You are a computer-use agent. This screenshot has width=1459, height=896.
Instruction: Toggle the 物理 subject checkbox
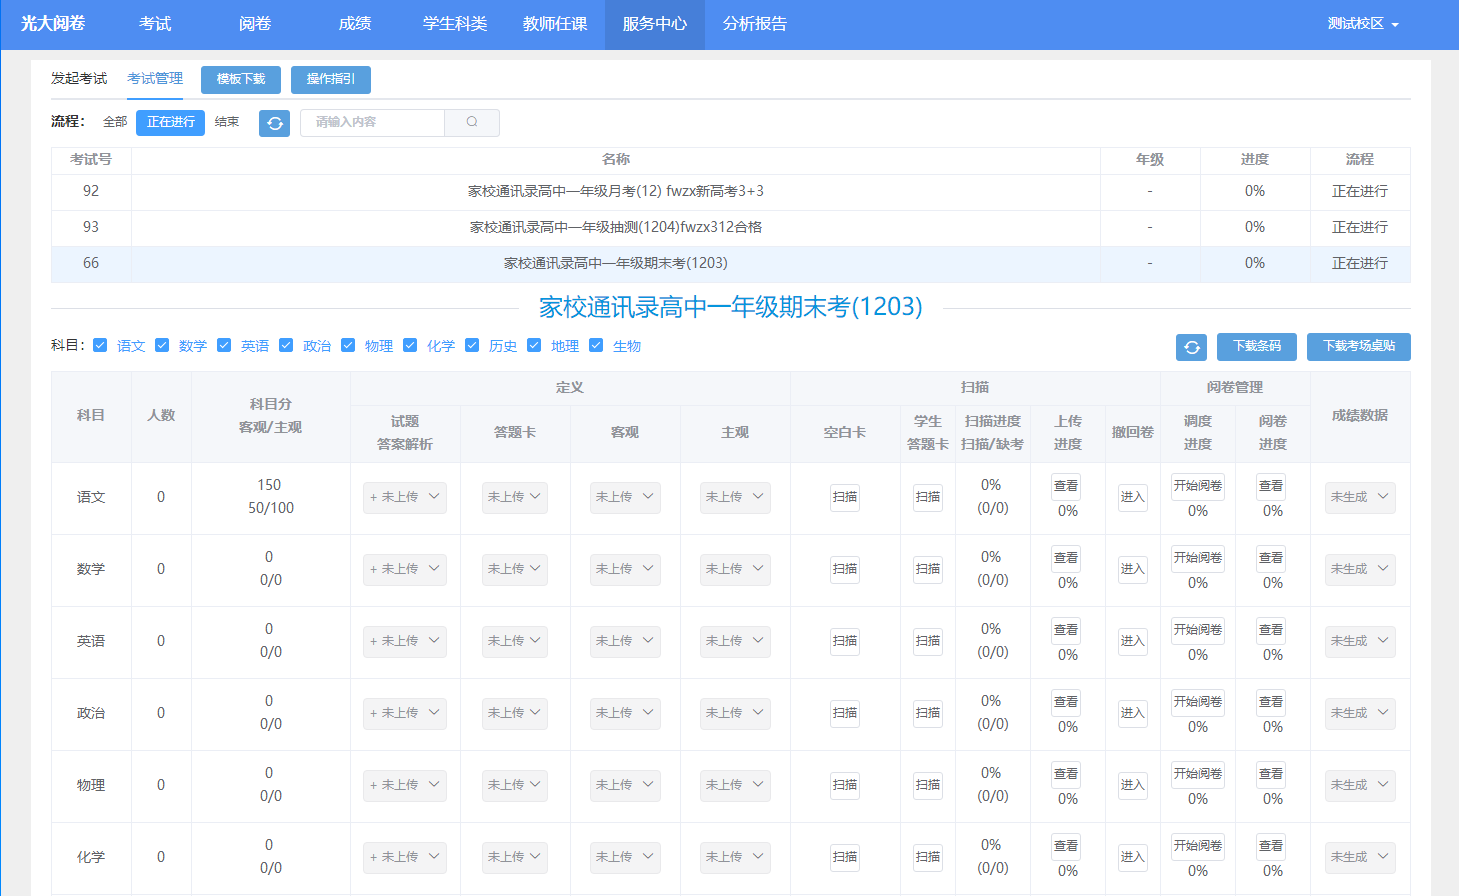pos(348,345)
